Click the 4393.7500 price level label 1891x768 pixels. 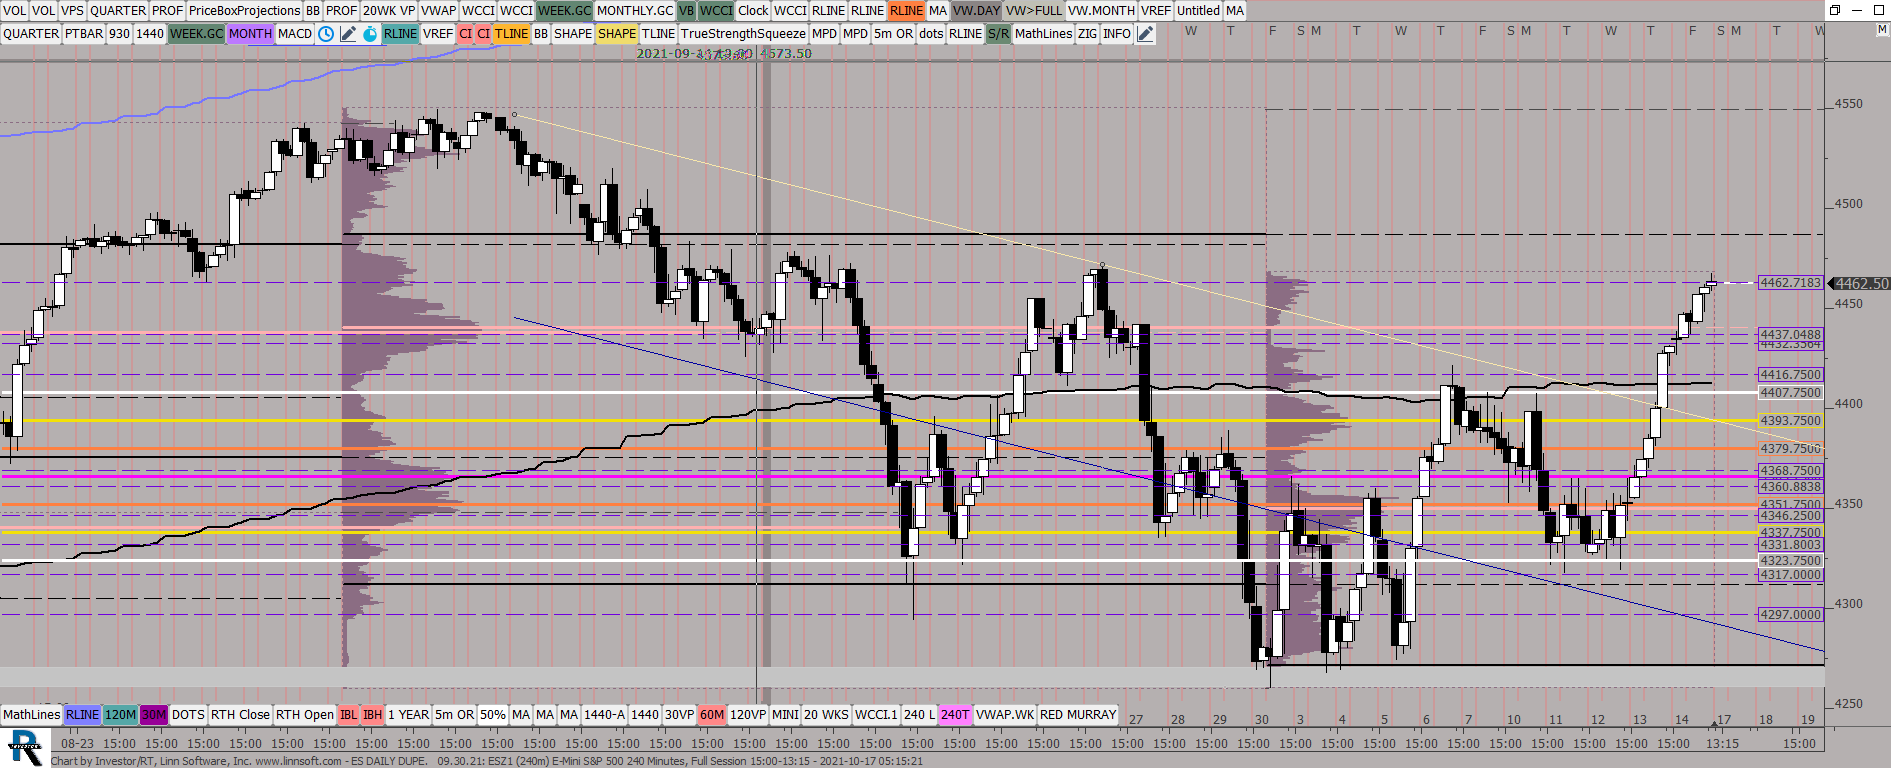pos(1791,421)
